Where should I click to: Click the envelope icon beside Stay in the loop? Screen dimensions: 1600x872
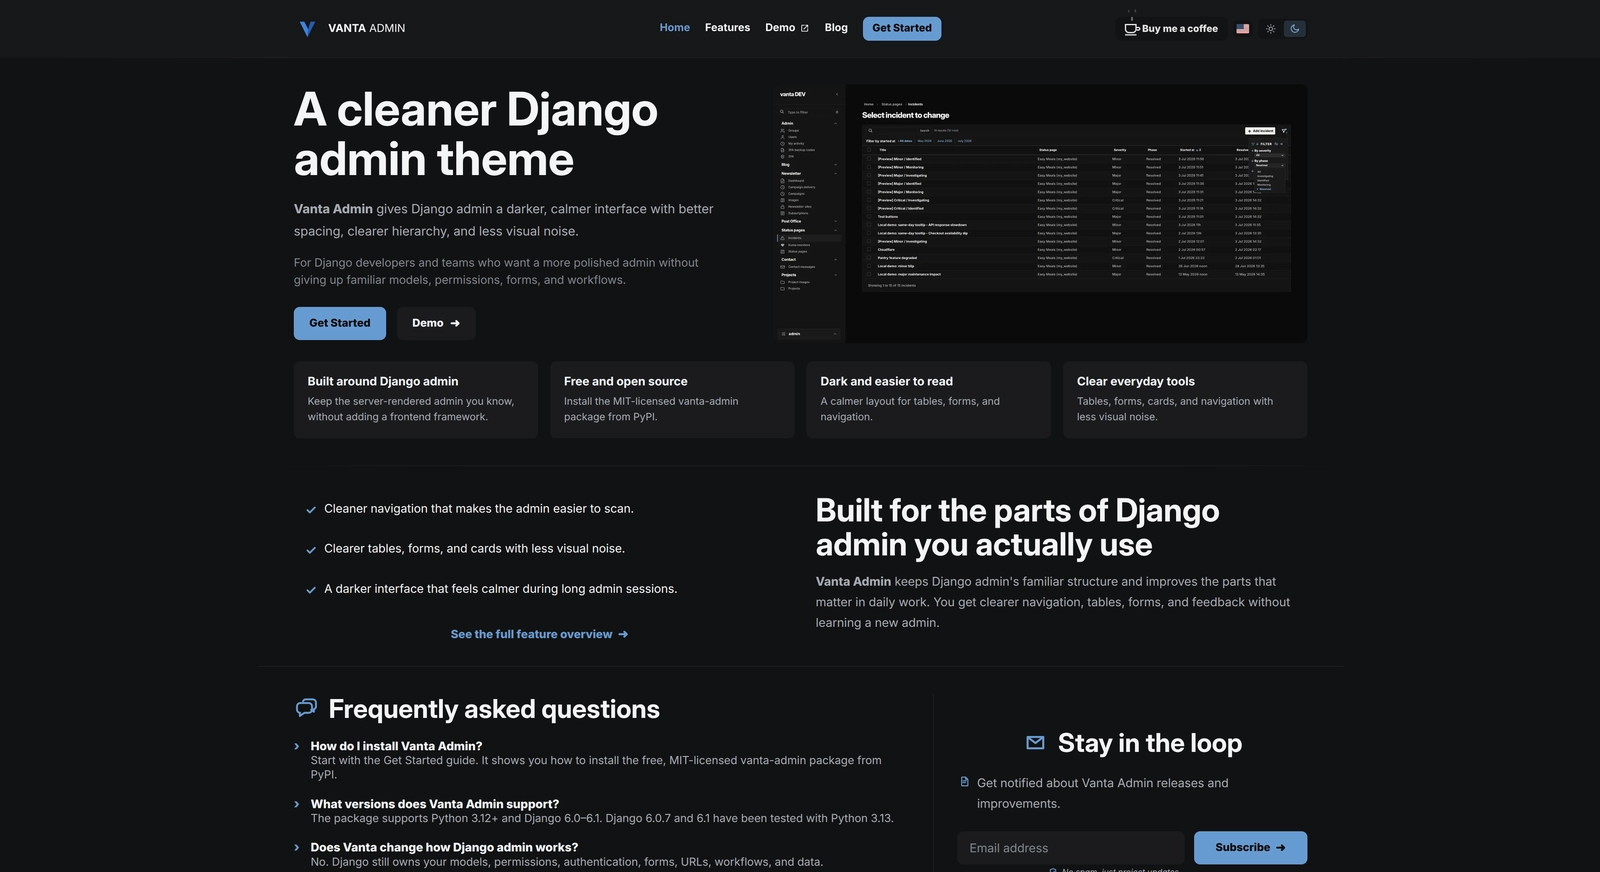[1036, 742]
